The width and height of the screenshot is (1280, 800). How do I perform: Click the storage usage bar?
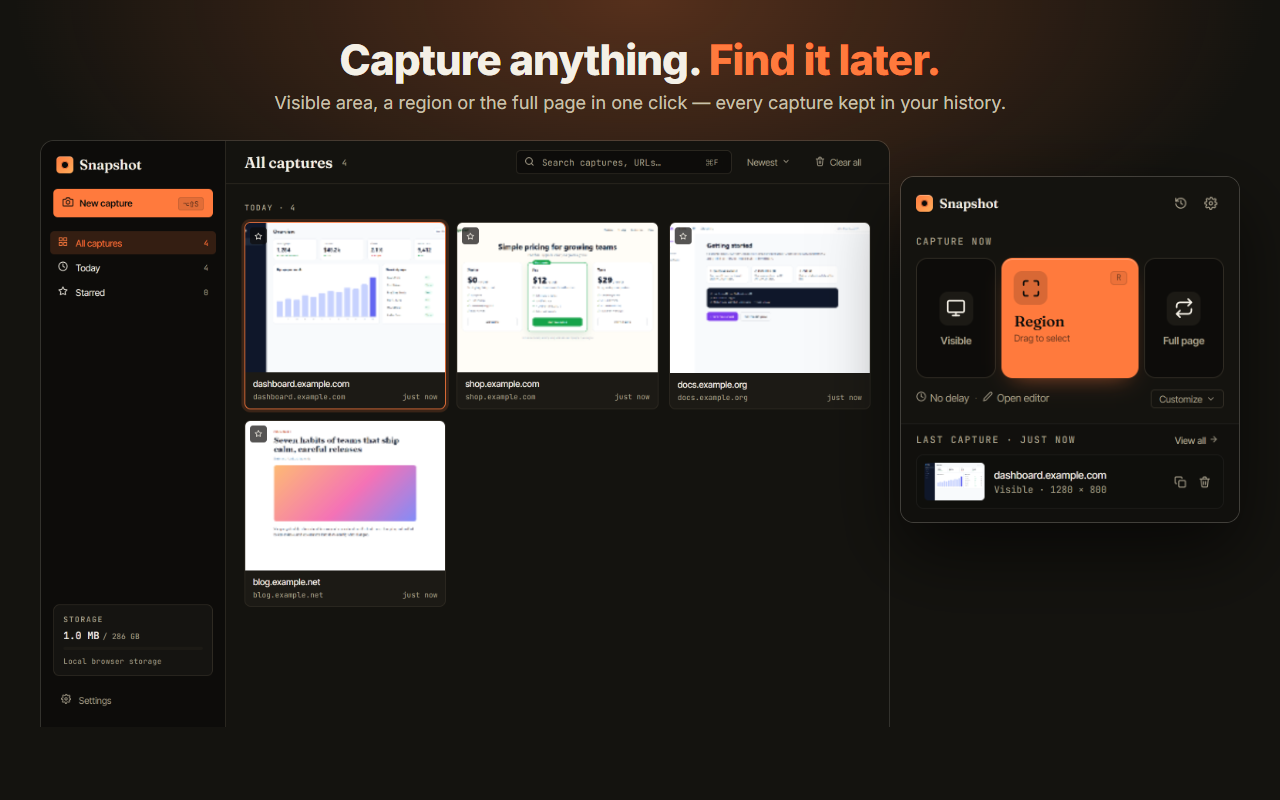(x=133, y=649)
